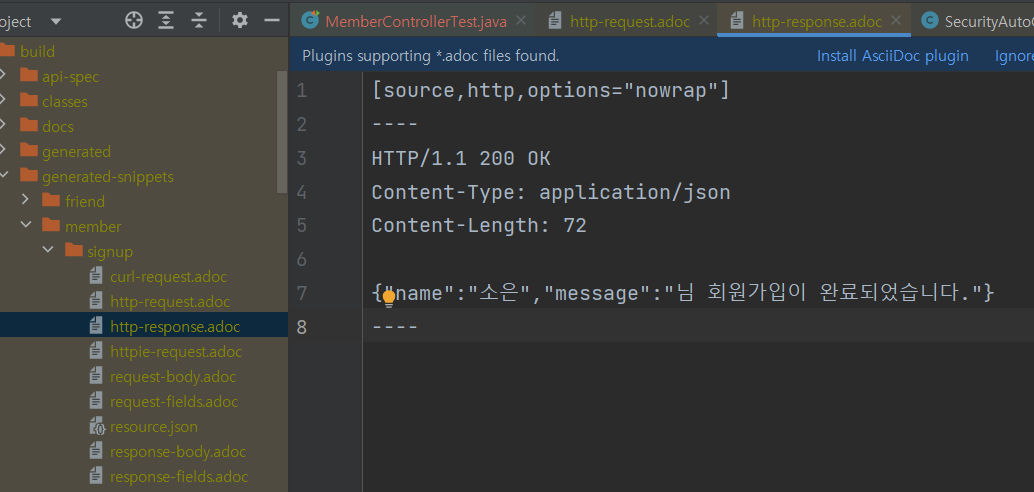
Task: Open the Project view dropdown arrow
Action: pyautogui.click(x=55, y=21)
